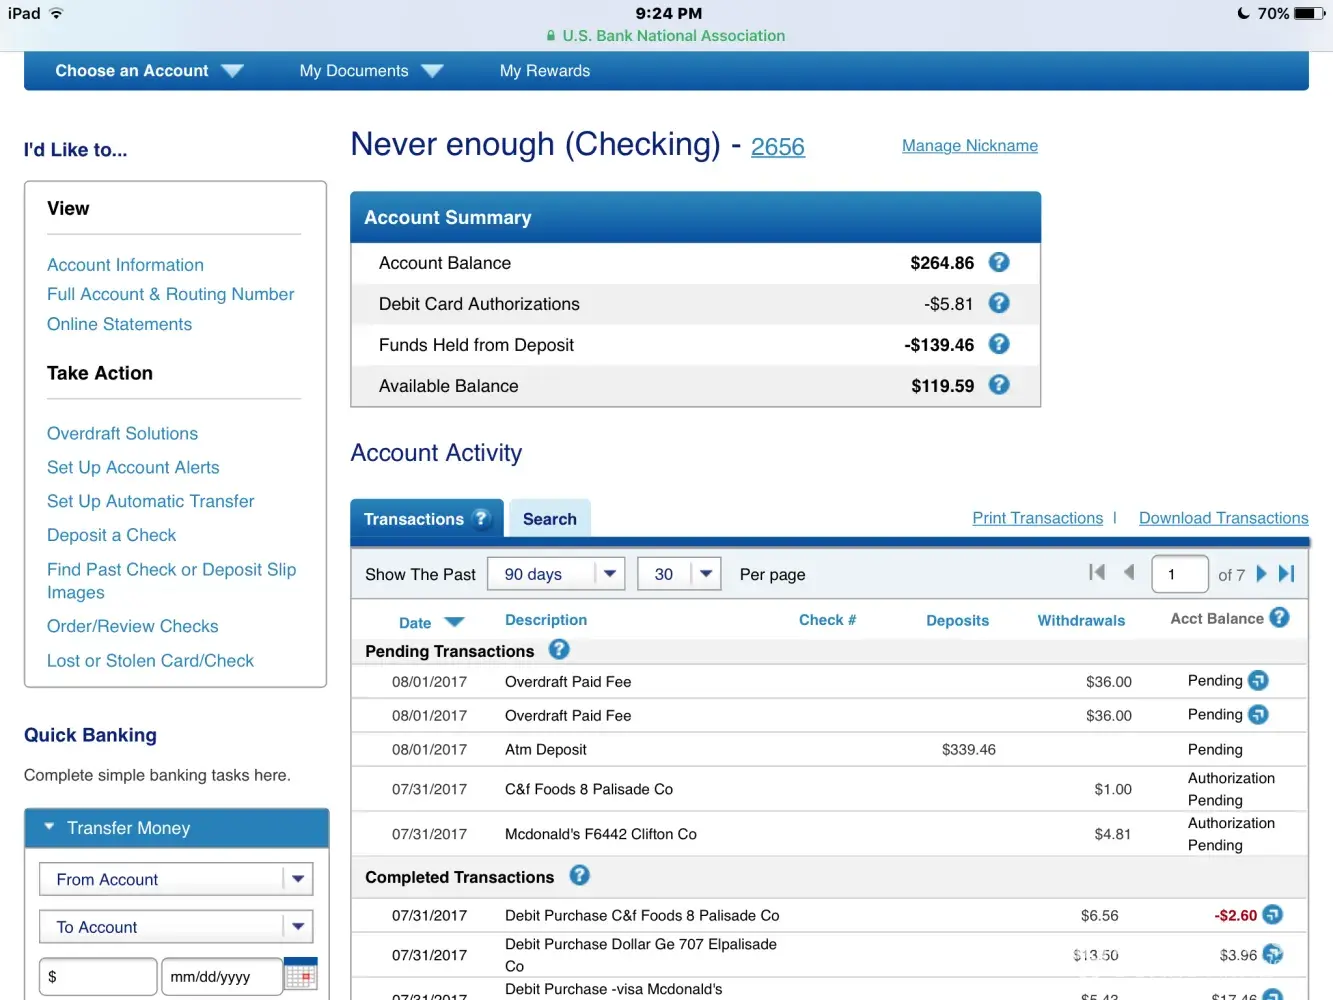The width and height of the screenshot is (1333, 1000).
Task: Click the Acct Balance column help icon
Action: 1279,618
